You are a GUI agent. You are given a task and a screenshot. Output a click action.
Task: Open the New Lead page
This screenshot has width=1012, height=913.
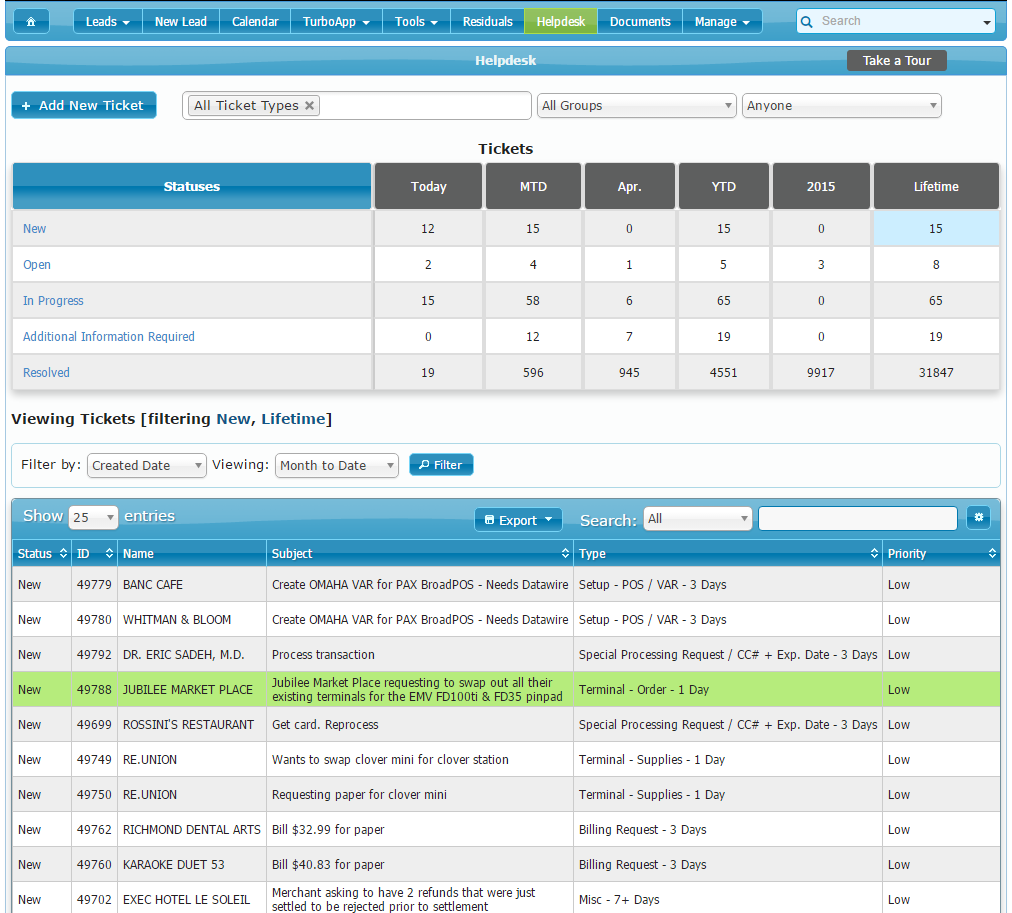tap(181, 21)
